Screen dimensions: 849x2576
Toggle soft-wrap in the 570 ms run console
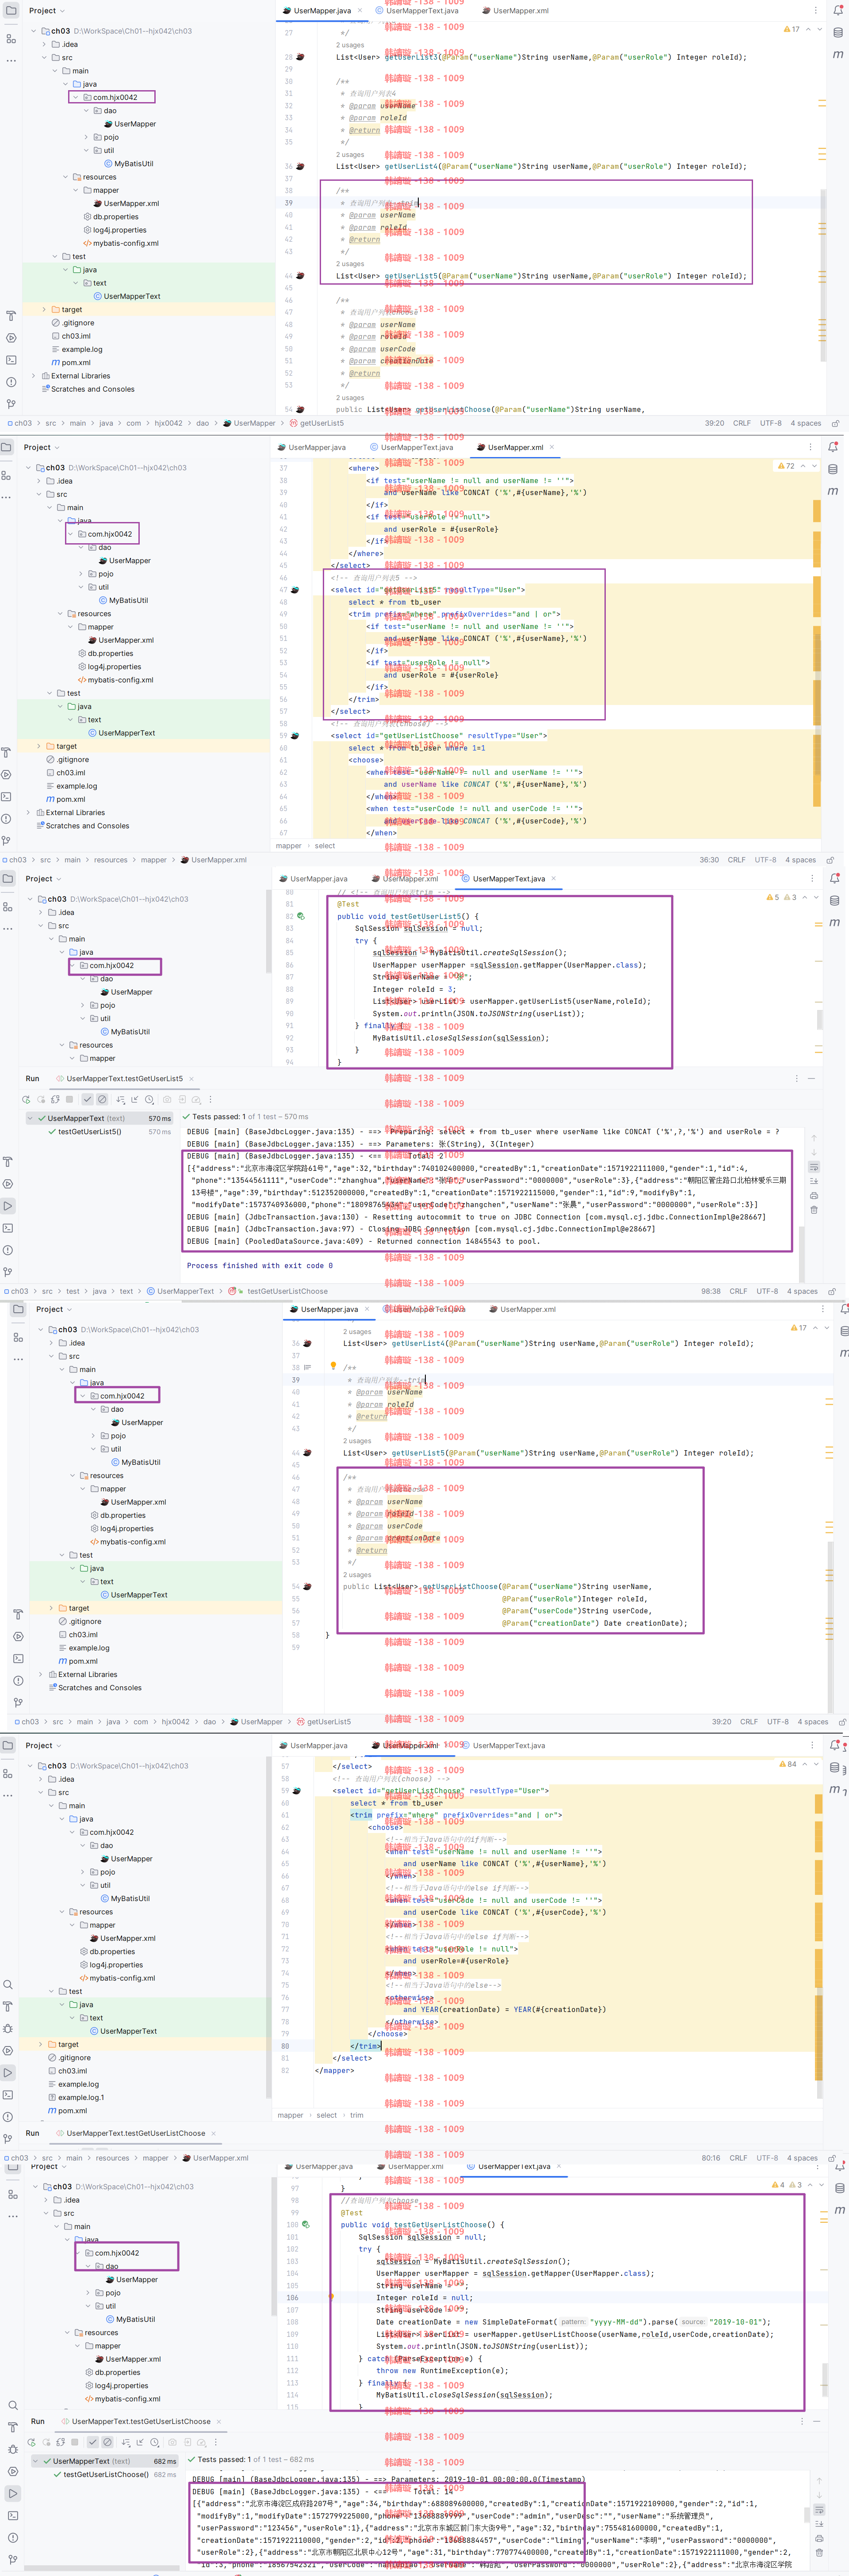814,1167
